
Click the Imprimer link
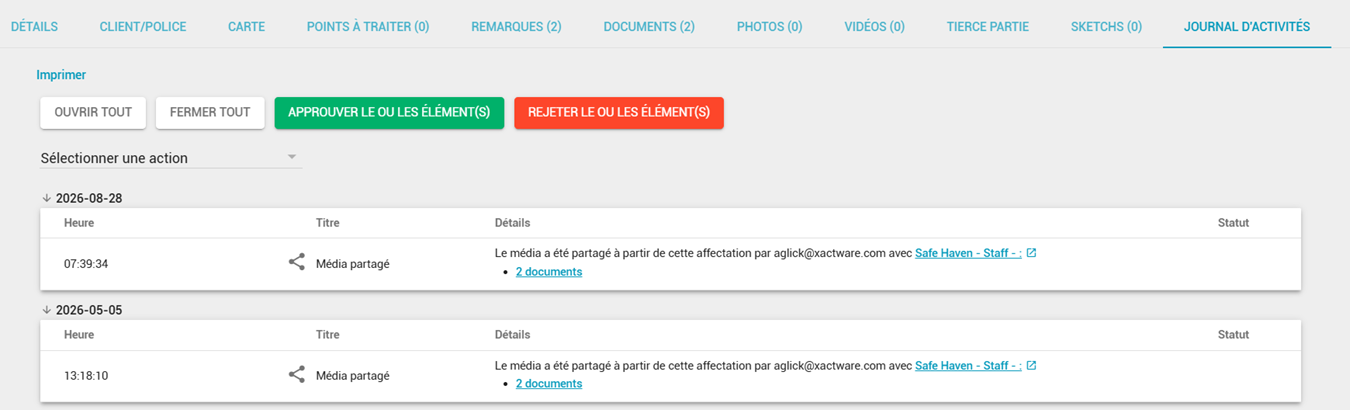pyautogui.click(x=61, y=75)
